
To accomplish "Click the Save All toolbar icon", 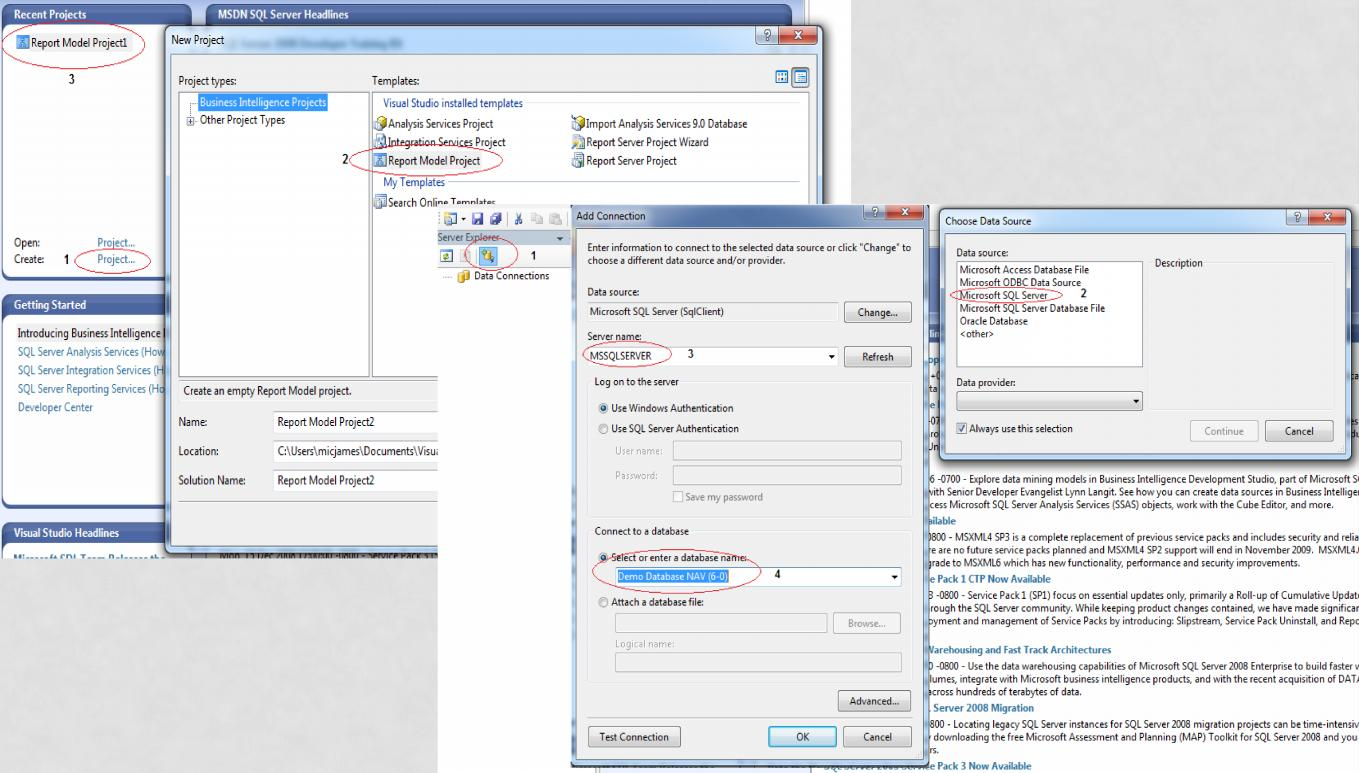I will (x=497, y=219).
